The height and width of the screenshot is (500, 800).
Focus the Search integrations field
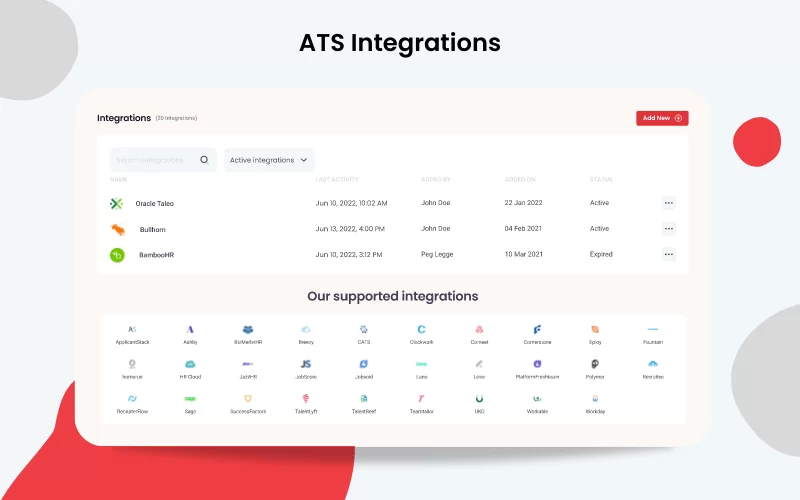coord(163,160)
